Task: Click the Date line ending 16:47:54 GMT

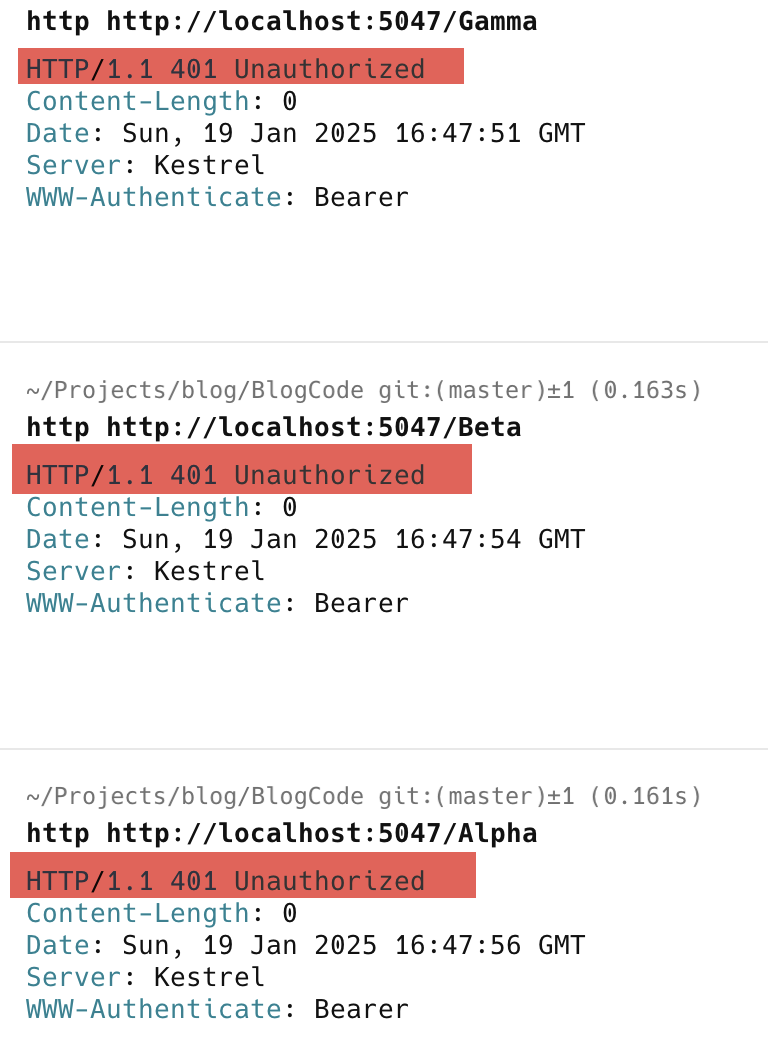Action: point(305,539)
